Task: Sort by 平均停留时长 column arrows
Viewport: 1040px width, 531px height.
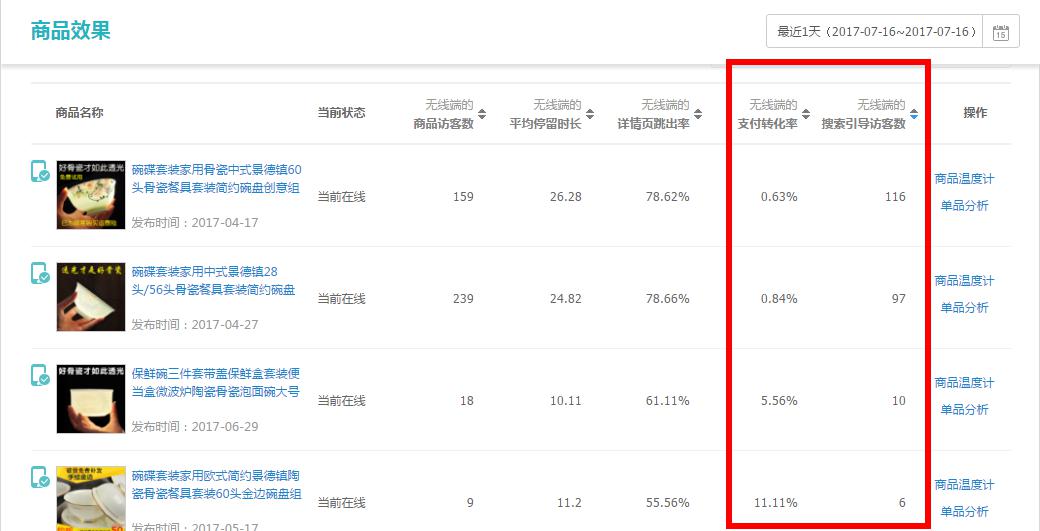Action: [590, 114]
